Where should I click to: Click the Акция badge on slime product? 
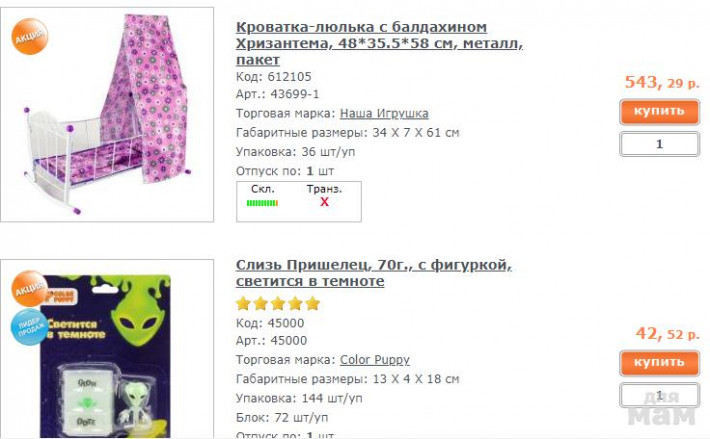pos(29,289)
